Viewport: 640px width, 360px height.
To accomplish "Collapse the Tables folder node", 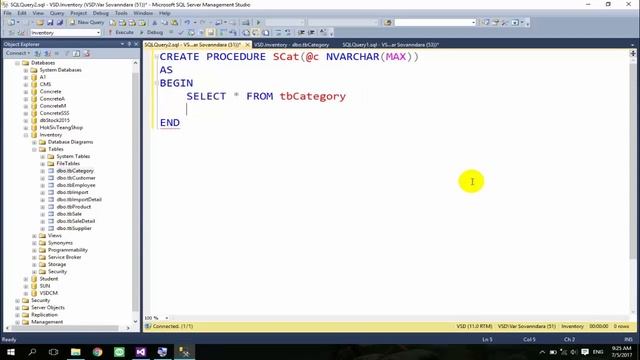I will click(35, 149).
